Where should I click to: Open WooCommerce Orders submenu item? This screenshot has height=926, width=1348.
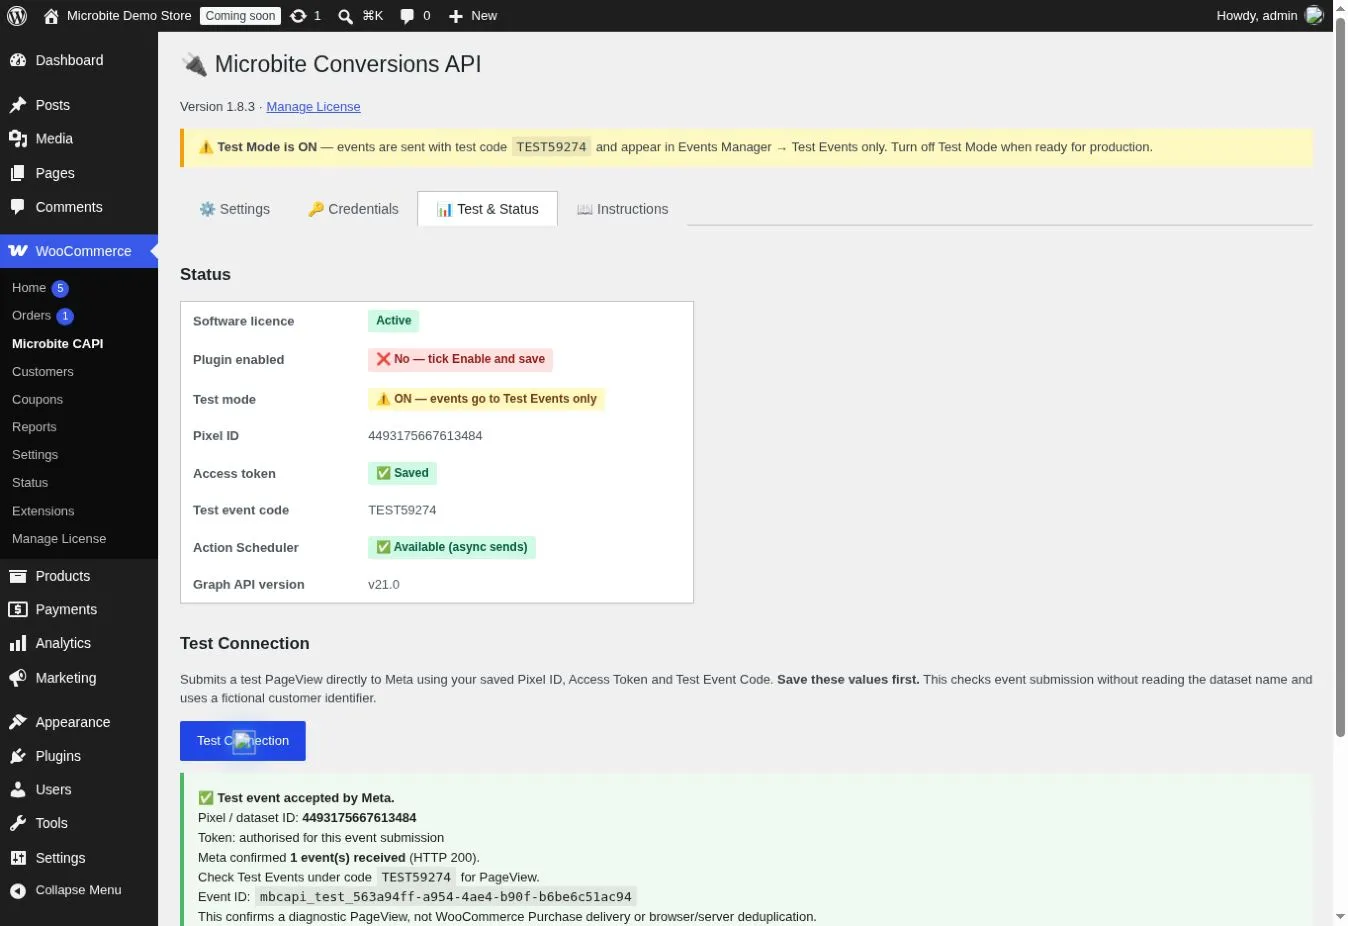pos(31,316)
